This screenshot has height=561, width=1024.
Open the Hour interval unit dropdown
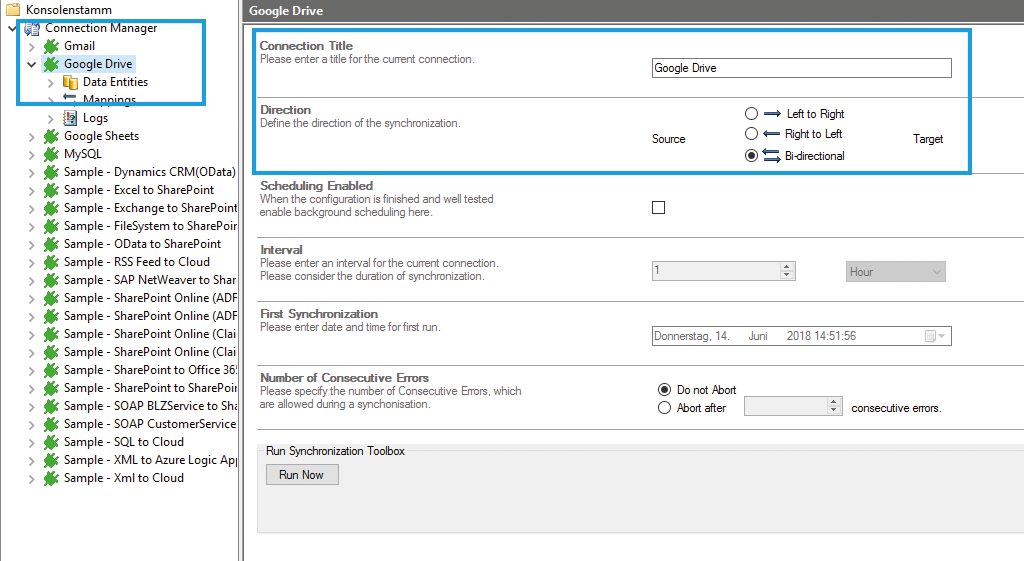coord(896,272)
